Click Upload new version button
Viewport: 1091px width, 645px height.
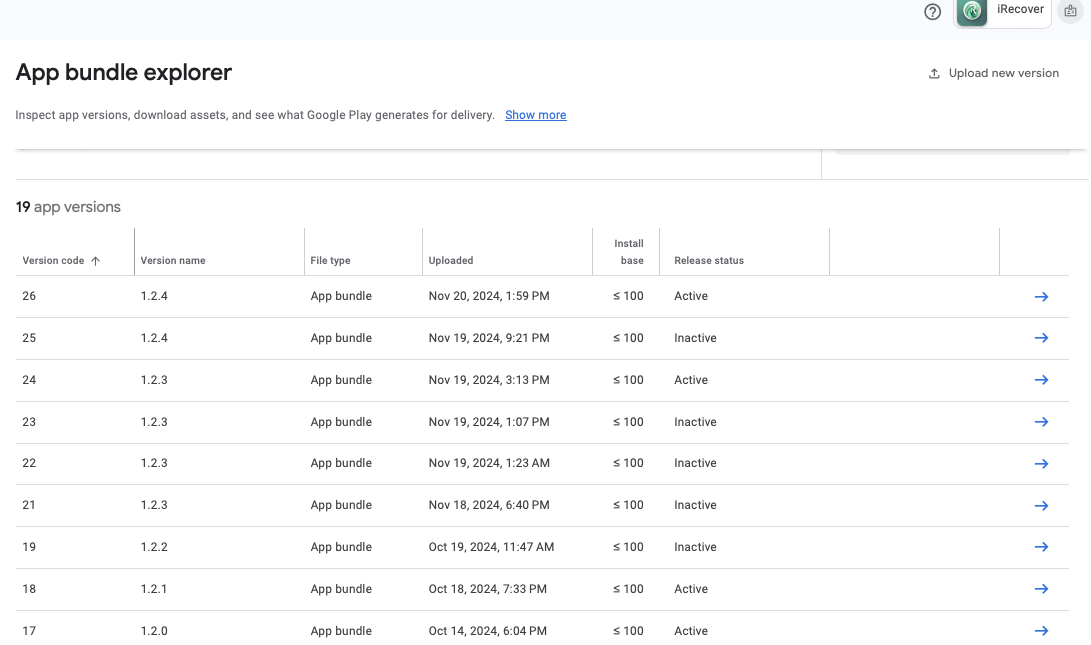coord(994,73)
